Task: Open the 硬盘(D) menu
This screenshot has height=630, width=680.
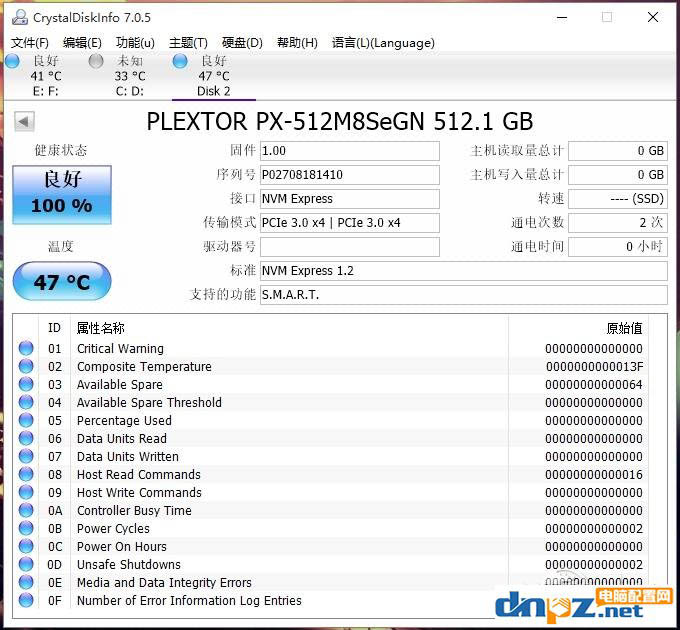Action: click(x=242, y=42)
